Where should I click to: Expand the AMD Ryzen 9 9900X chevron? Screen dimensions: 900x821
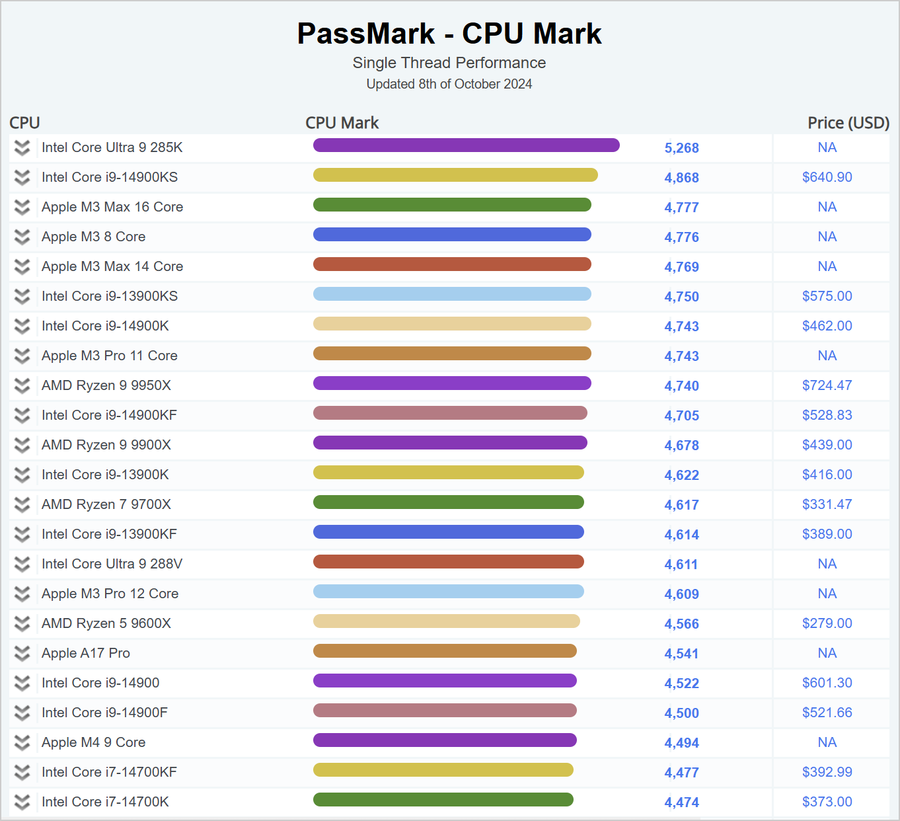pos(22,445)
